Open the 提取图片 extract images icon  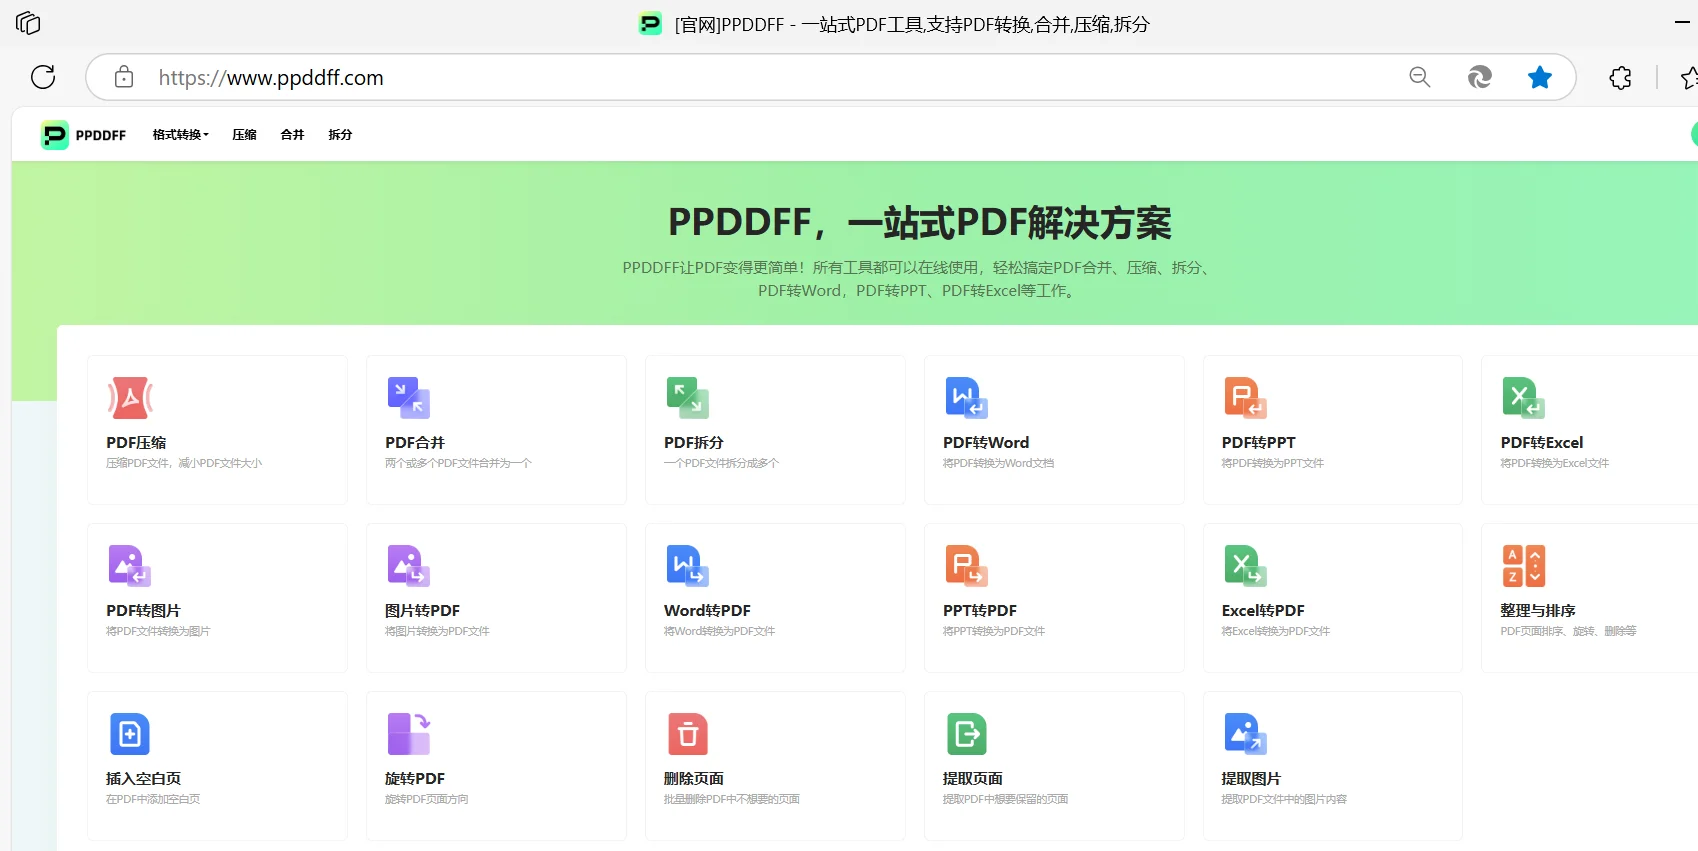[1245, 734]
